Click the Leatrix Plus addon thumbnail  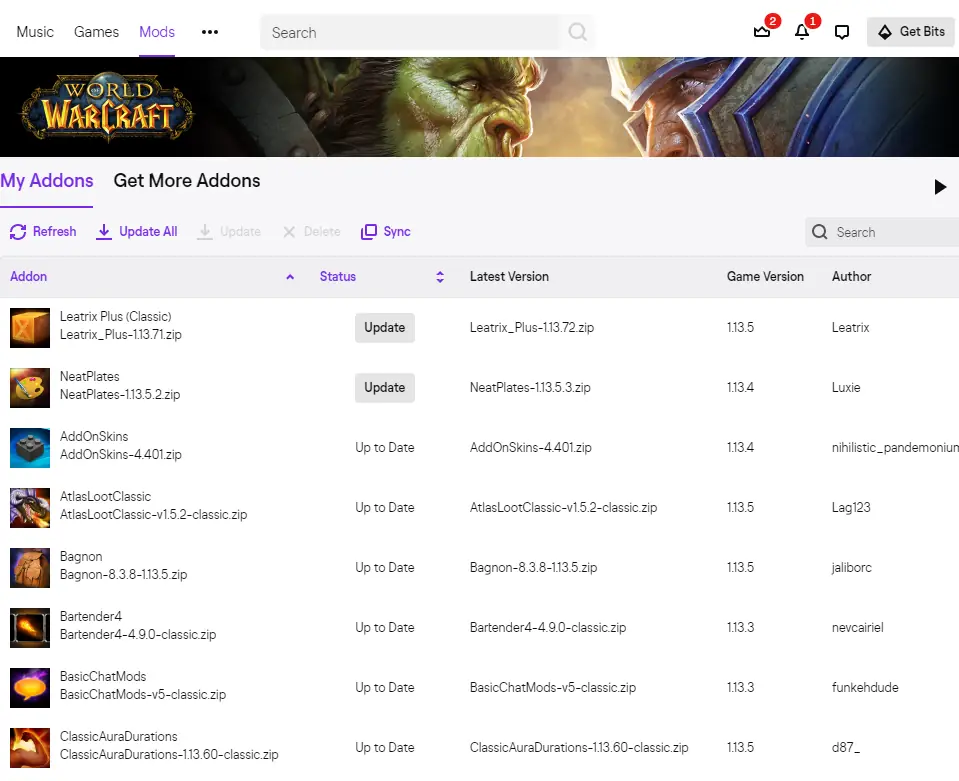click(x=29, y=327)
